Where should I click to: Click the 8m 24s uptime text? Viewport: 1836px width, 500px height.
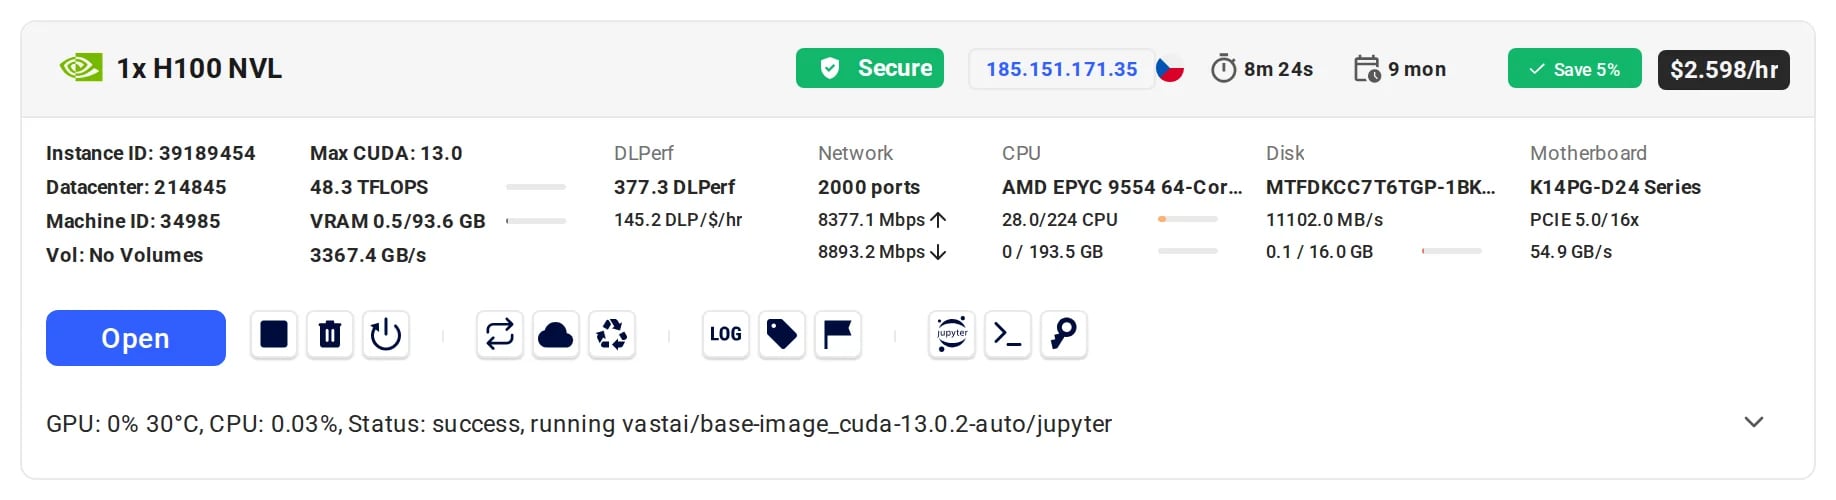[x=1278, y=69]
